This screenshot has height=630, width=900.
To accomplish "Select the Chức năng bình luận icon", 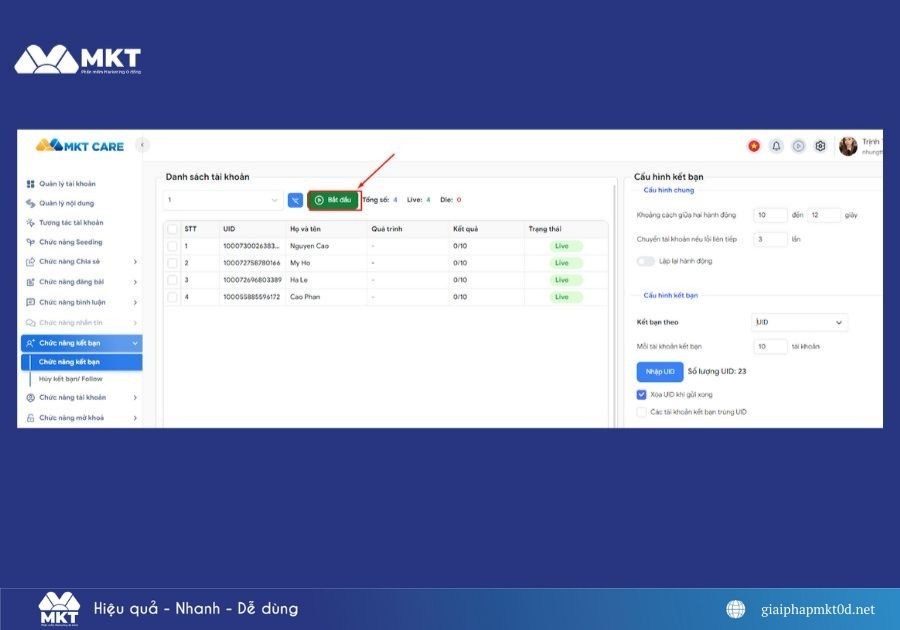I will (32, 301).
